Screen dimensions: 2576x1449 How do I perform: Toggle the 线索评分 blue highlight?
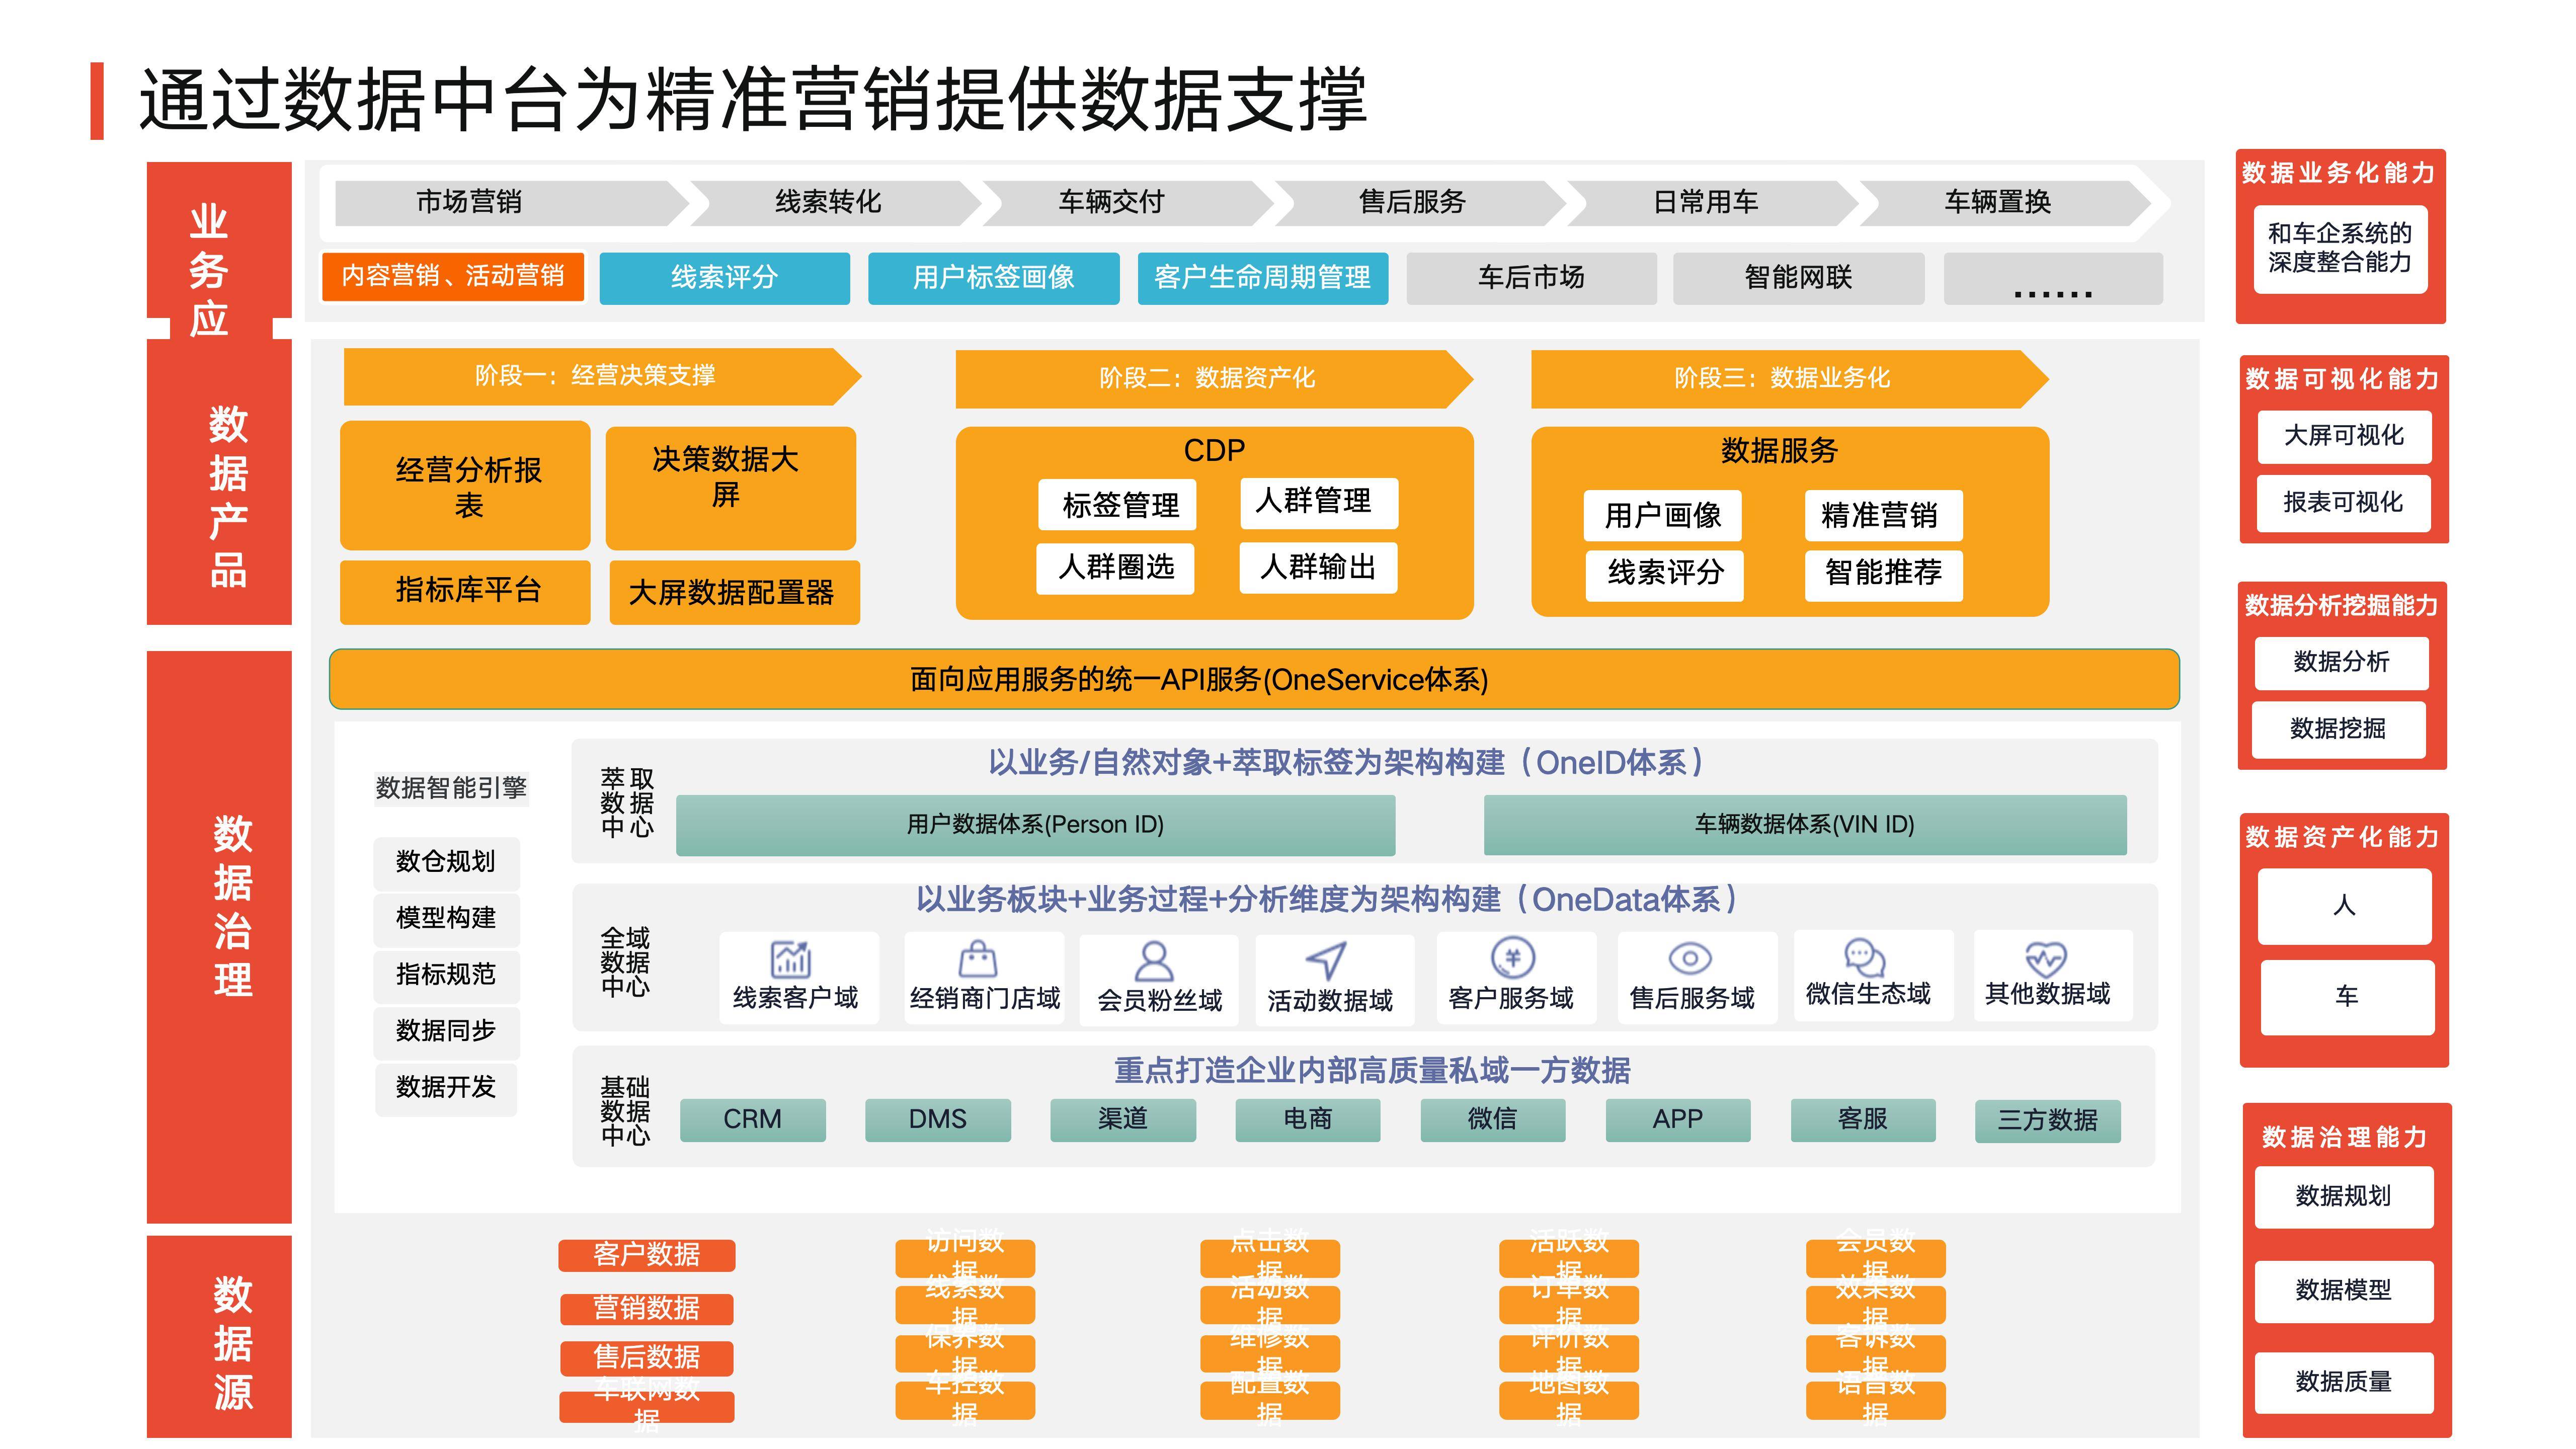(x=724, y=279)
